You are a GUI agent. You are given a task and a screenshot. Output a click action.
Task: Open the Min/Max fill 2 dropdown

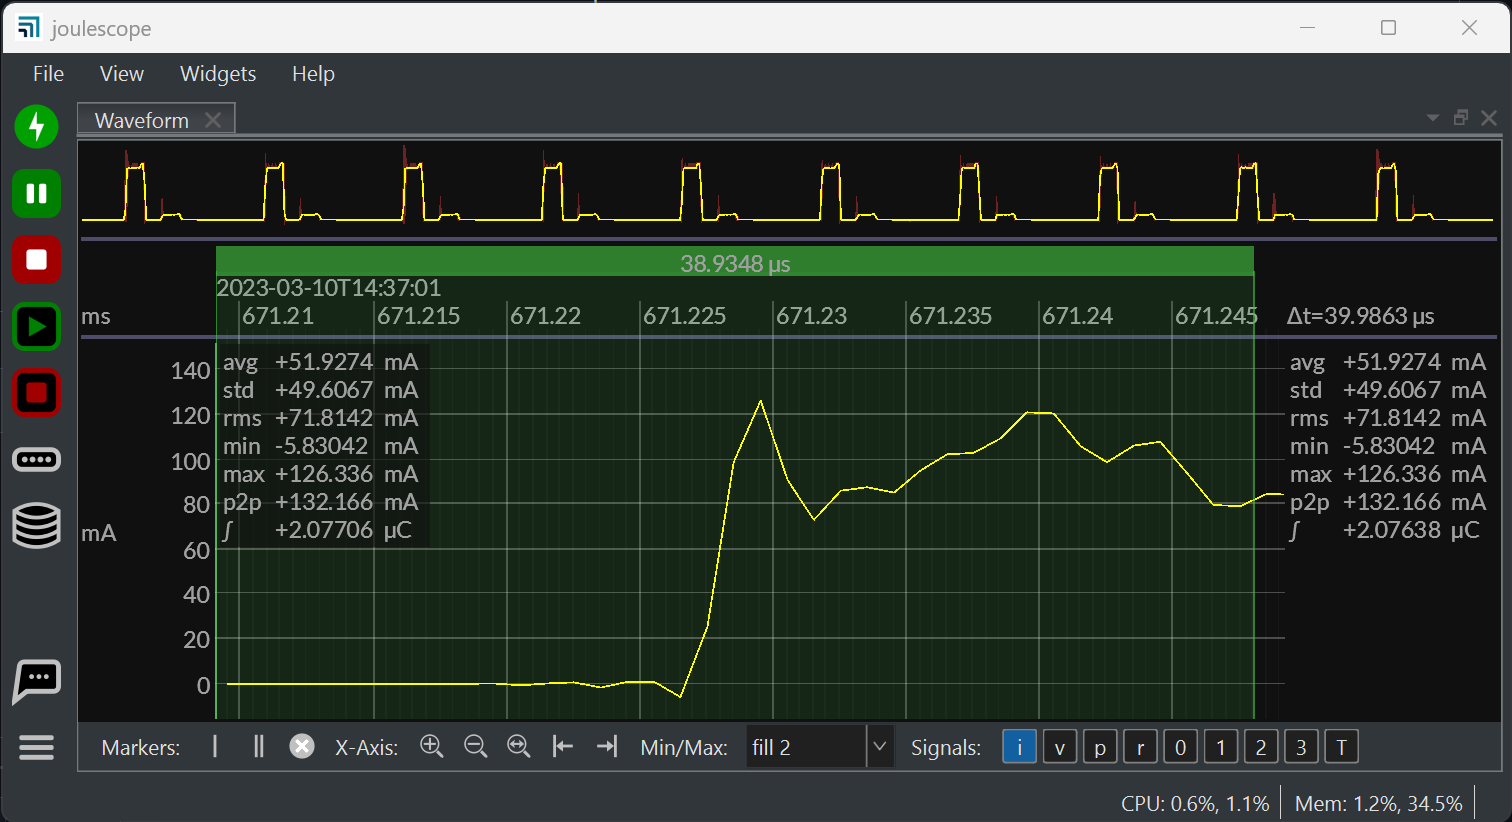[x=879, y=746]
